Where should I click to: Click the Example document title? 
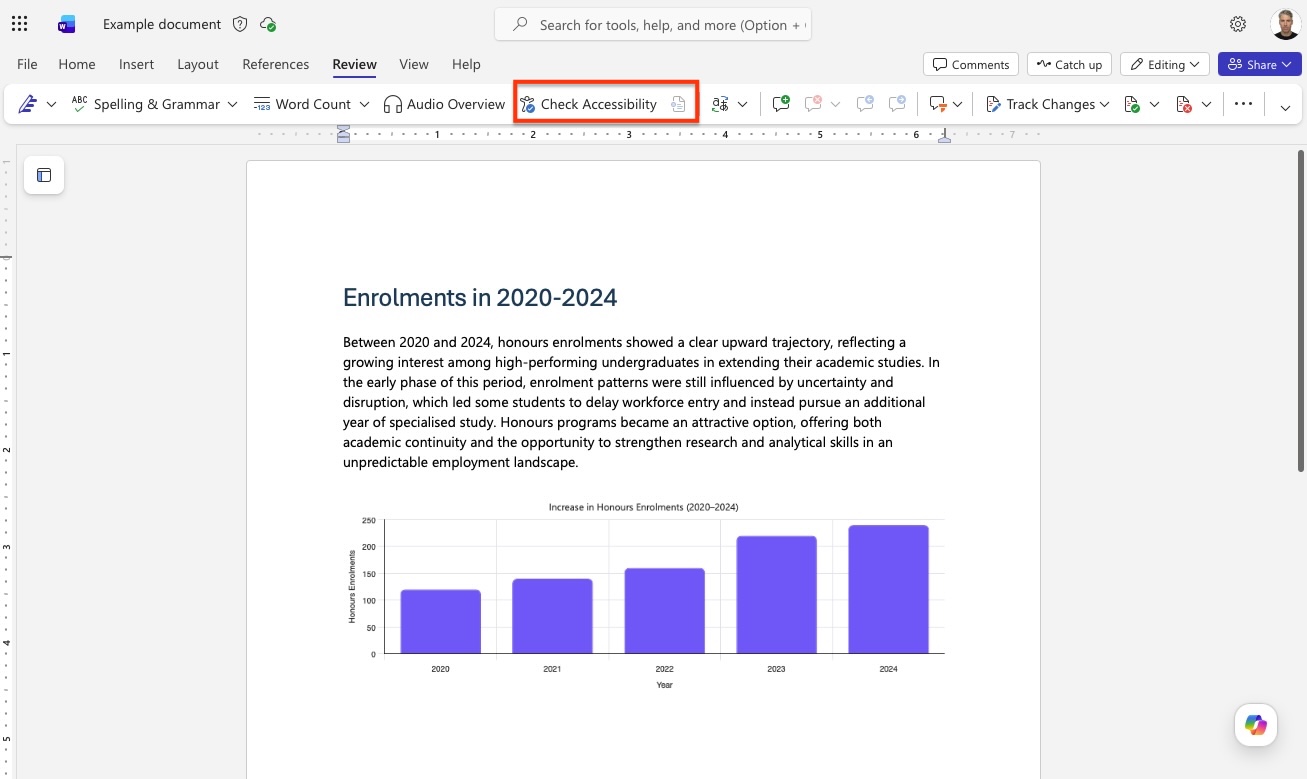[x=162, y=24]
